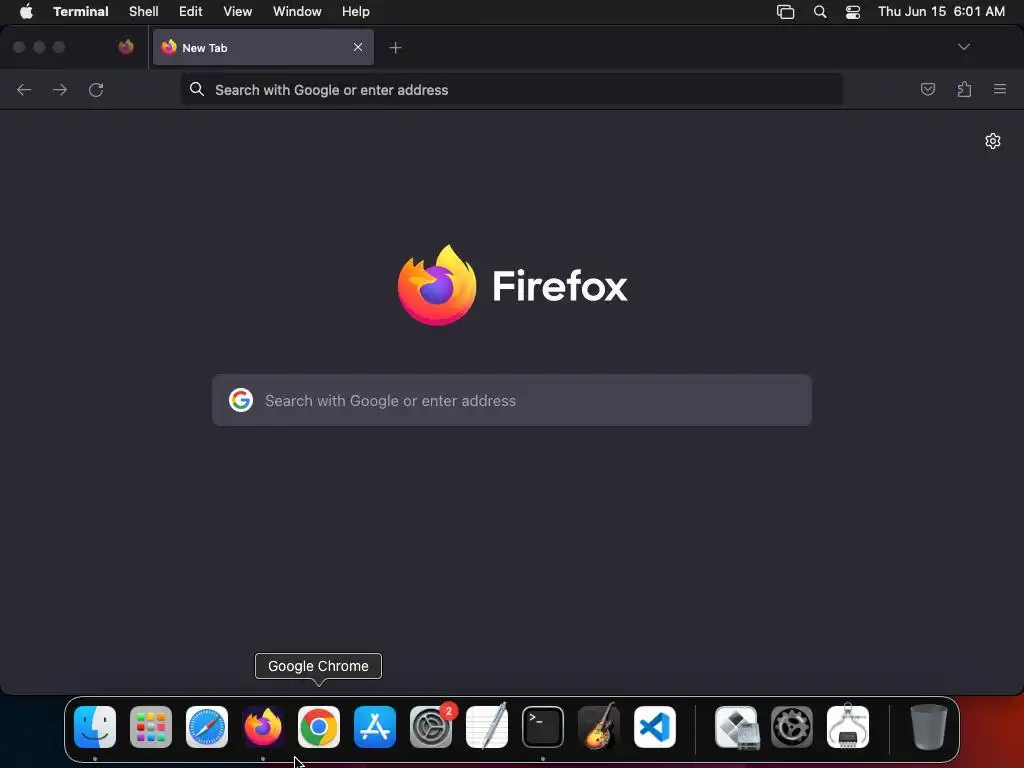Click Firefox icon in the Dock
The height and width of the screenshot is (768, 1024).
(x=263, y=726)
